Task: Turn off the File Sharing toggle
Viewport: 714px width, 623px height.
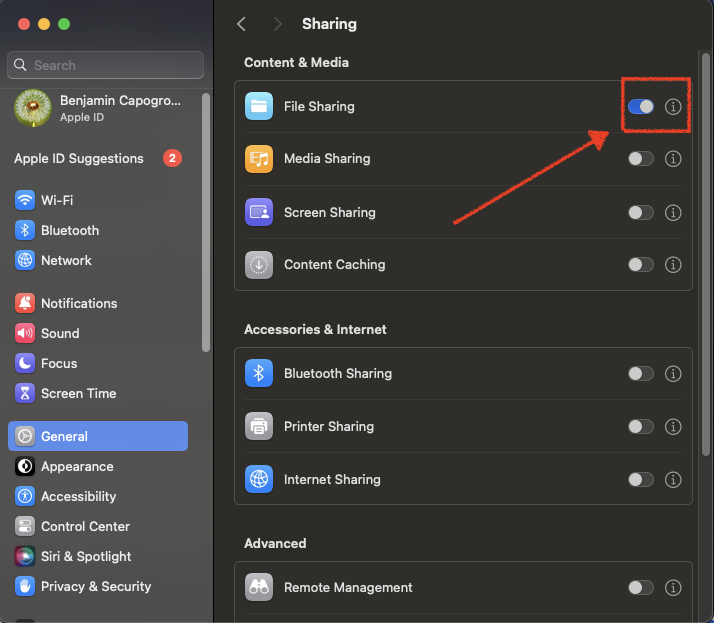Action: (x=641, y=107)
